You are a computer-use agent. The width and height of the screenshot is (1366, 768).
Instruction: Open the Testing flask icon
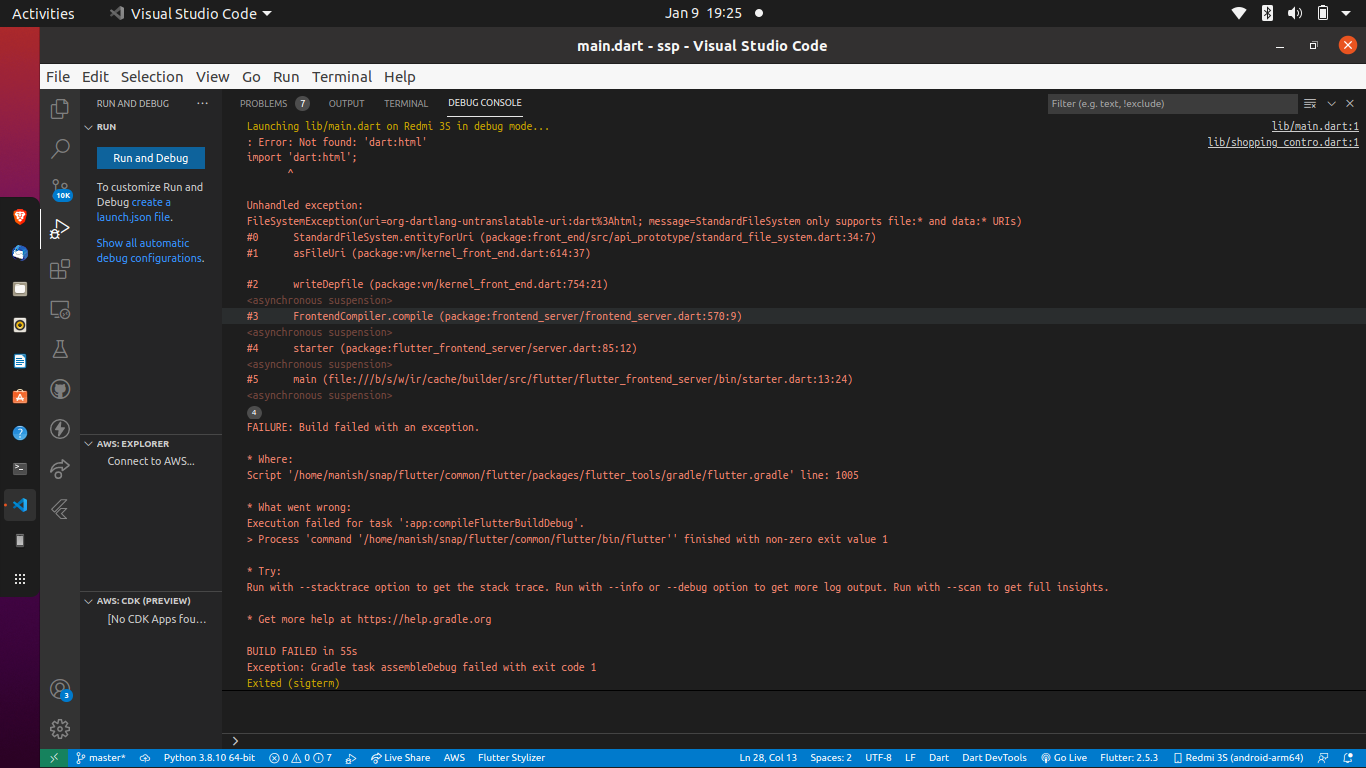tap(60, 349)
